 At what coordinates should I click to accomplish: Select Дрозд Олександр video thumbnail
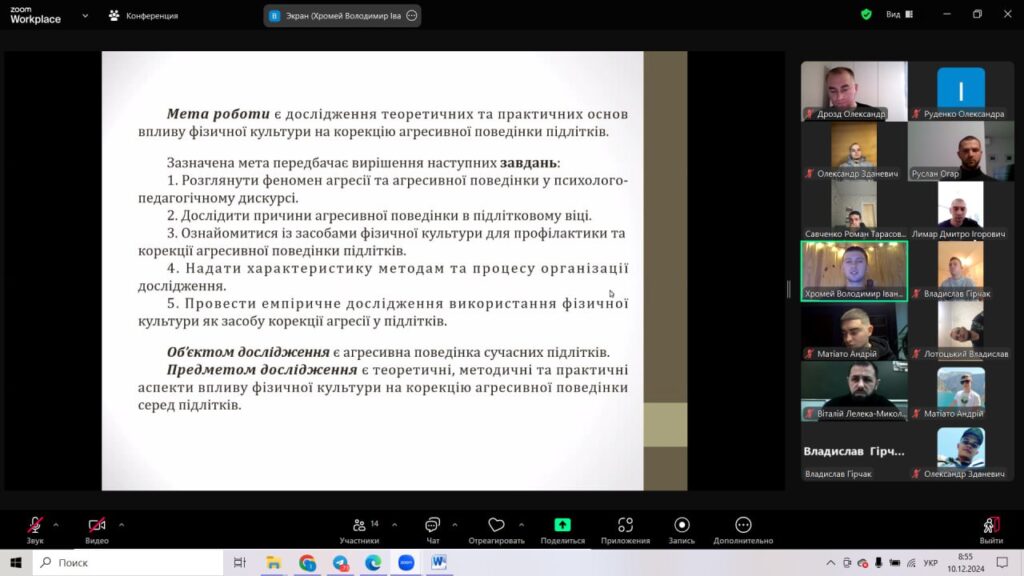pyautogui.click(x=853, y=91)
